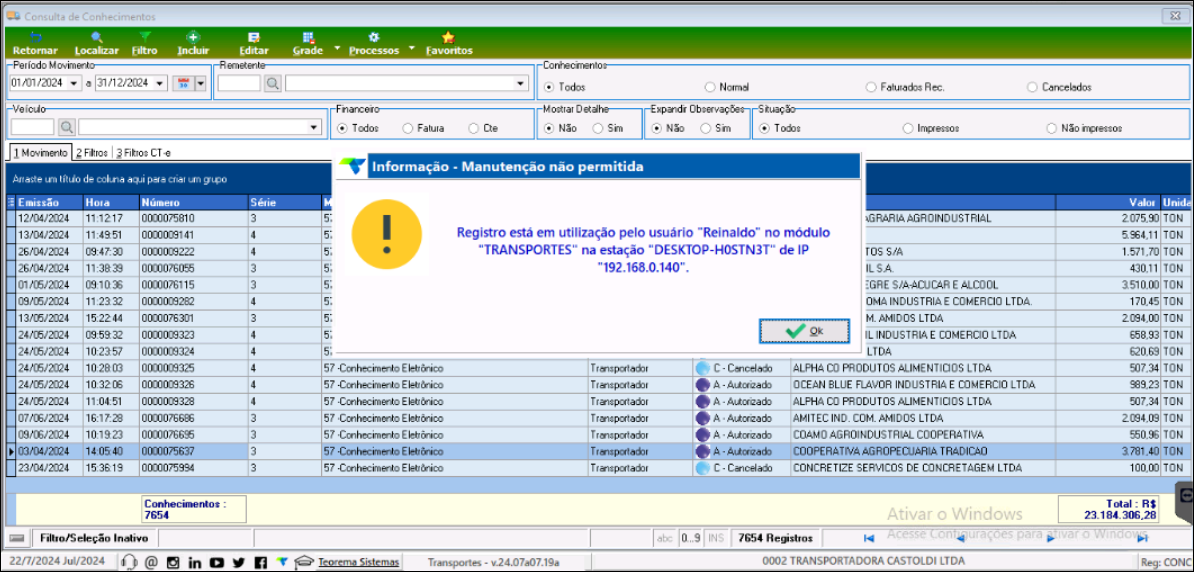Choose the Impressos situation option
The height and width of the screenshot is (572, 1194).
point(908,128)
